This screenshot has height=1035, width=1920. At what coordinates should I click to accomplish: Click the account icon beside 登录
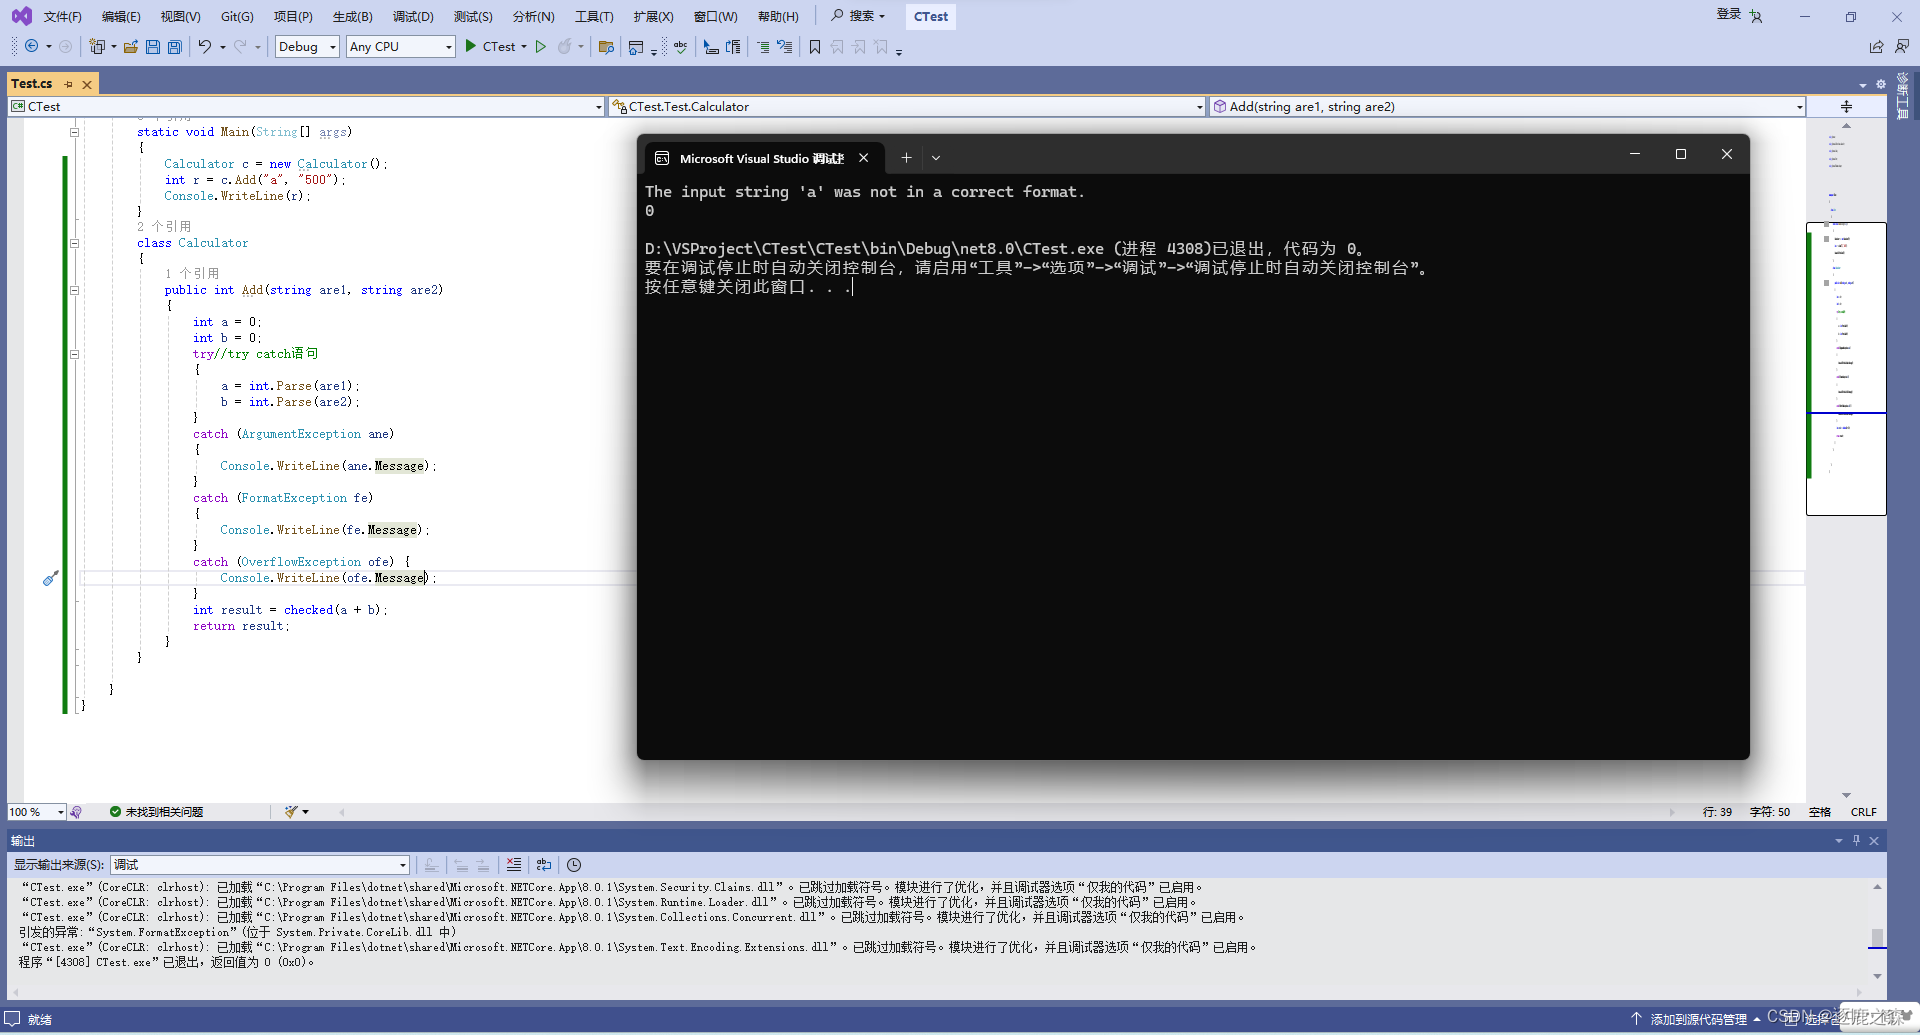pyautogui.click(x=1756, y=16)
